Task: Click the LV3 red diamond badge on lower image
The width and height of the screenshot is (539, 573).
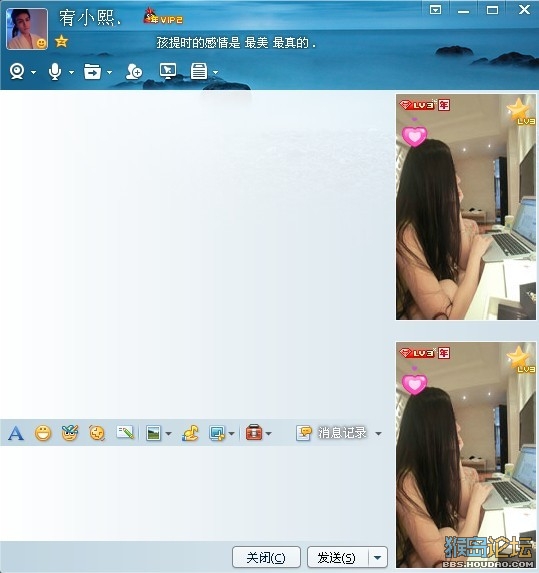Action: click(x=418, y=353)
